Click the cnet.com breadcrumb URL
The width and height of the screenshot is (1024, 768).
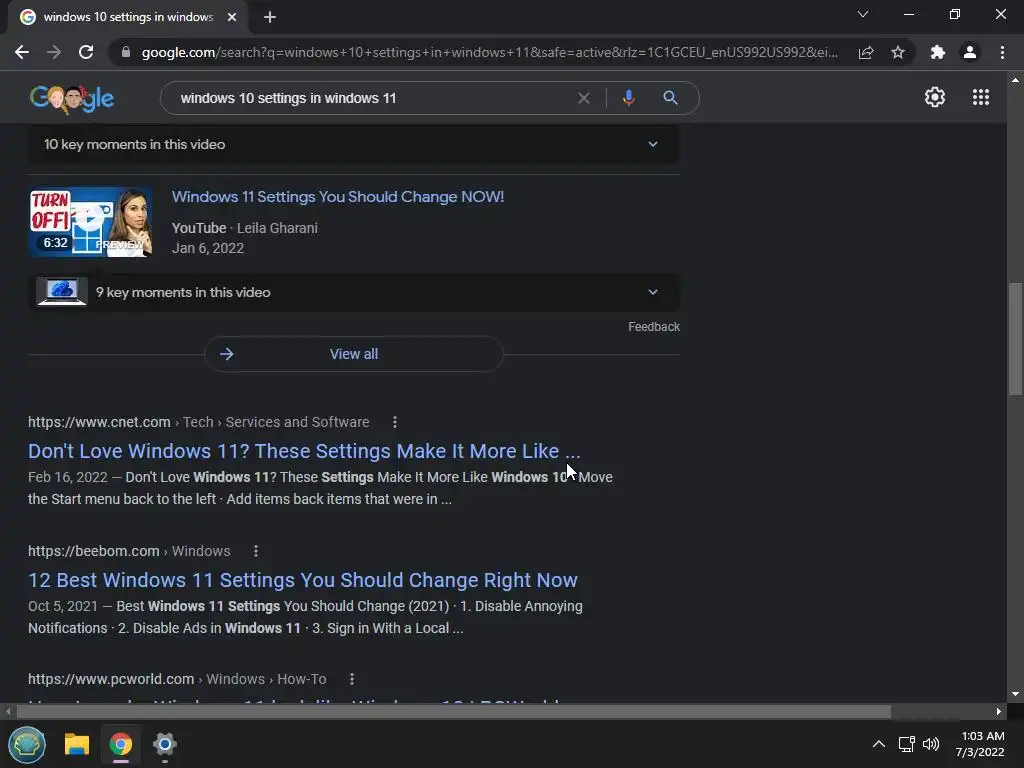[199, 423]
